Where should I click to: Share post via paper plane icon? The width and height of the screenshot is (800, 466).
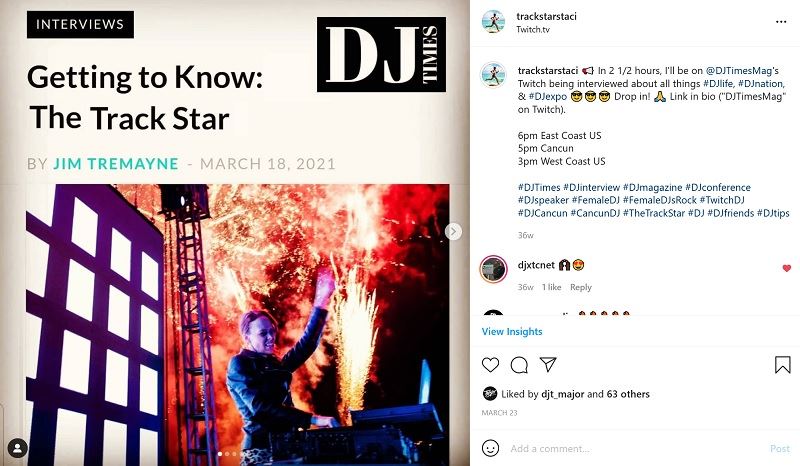click(548, 364)
